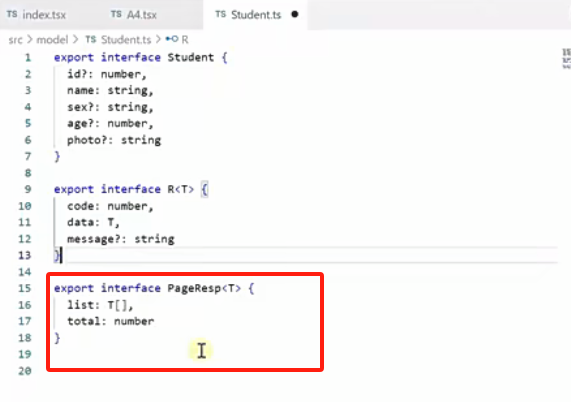Click the 'interface' keyword on line 15
This screenshot has height=402, width=571.
coord(131,288)
